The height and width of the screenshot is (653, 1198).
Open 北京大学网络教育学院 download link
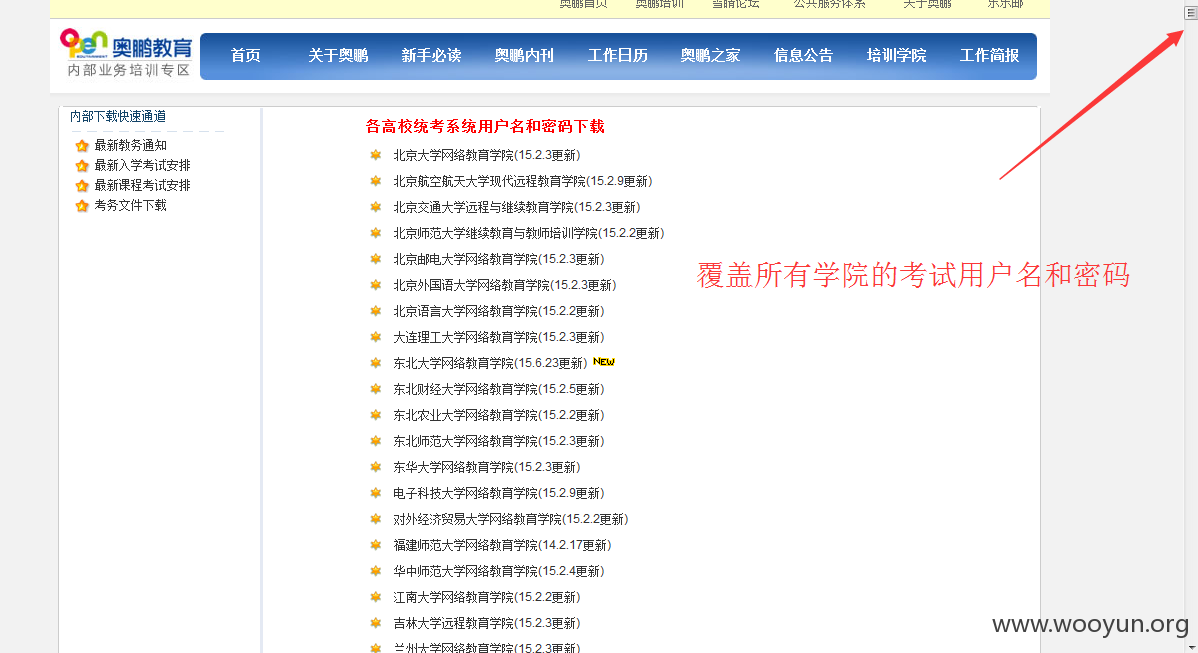point(487,155)
